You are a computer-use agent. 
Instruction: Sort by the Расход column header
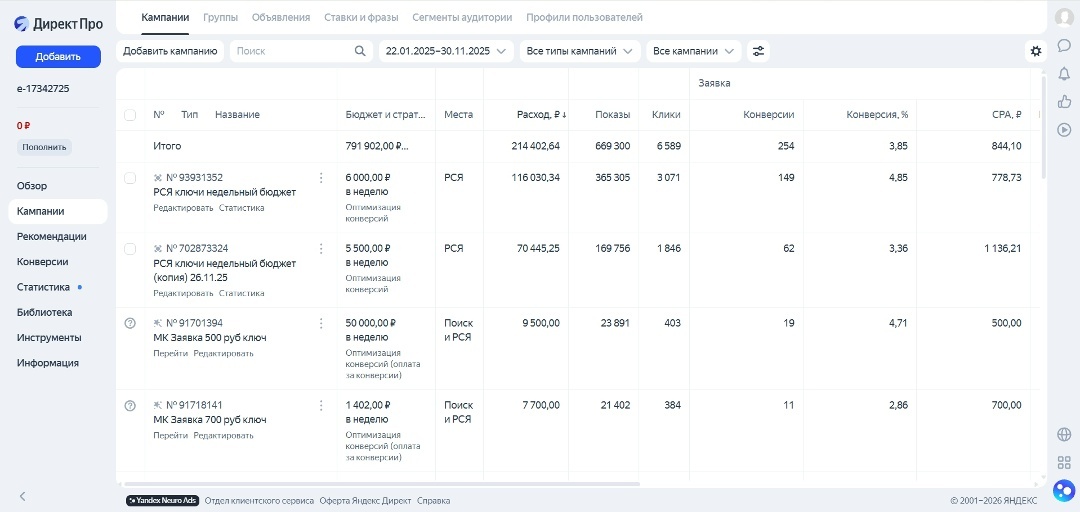541,115
